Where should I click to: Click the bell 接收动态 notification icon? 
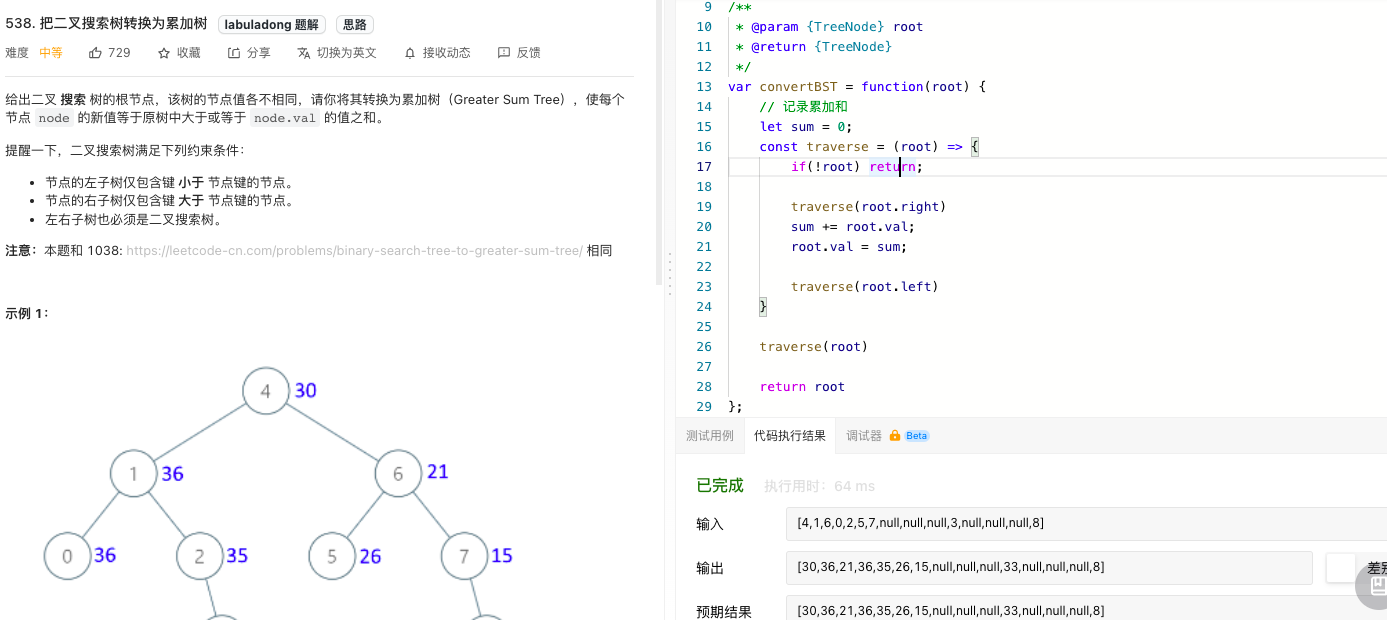[410, 53]
